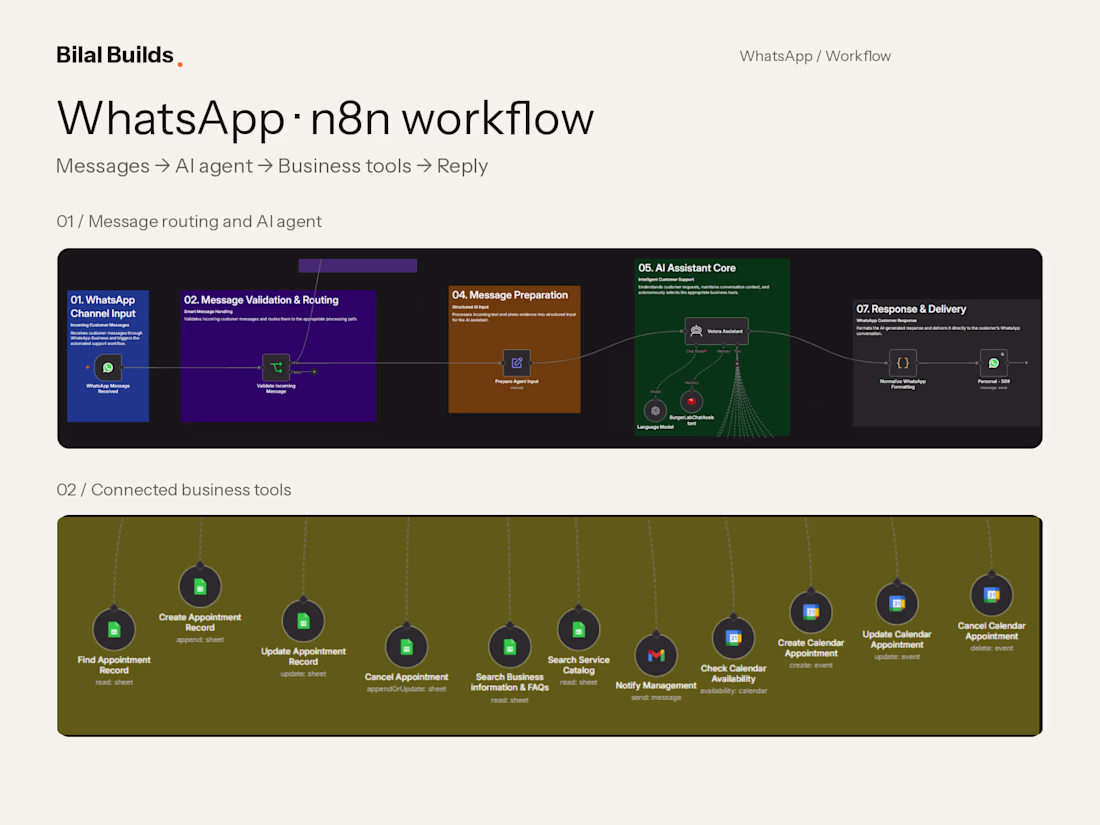Select the Search Business Information & FAQs icon

coord(509,647)
